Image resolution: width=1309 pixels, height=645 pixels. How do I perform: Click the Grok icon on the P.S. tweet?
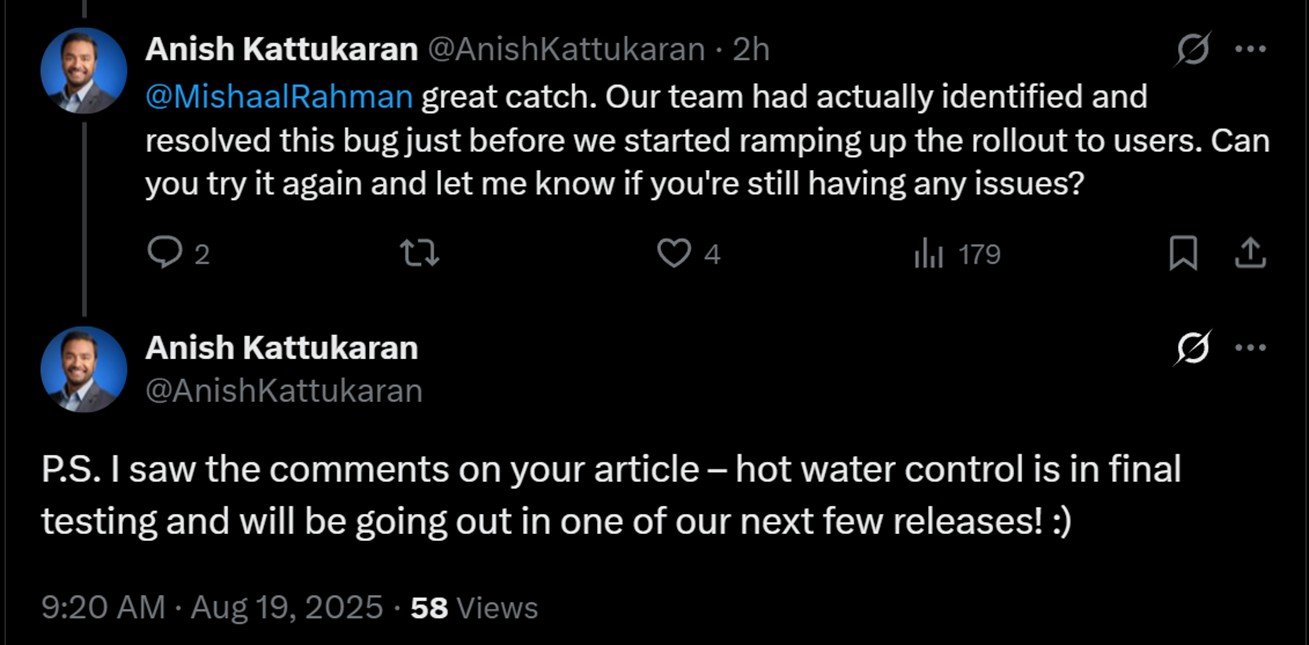(x=1194, y=349)
